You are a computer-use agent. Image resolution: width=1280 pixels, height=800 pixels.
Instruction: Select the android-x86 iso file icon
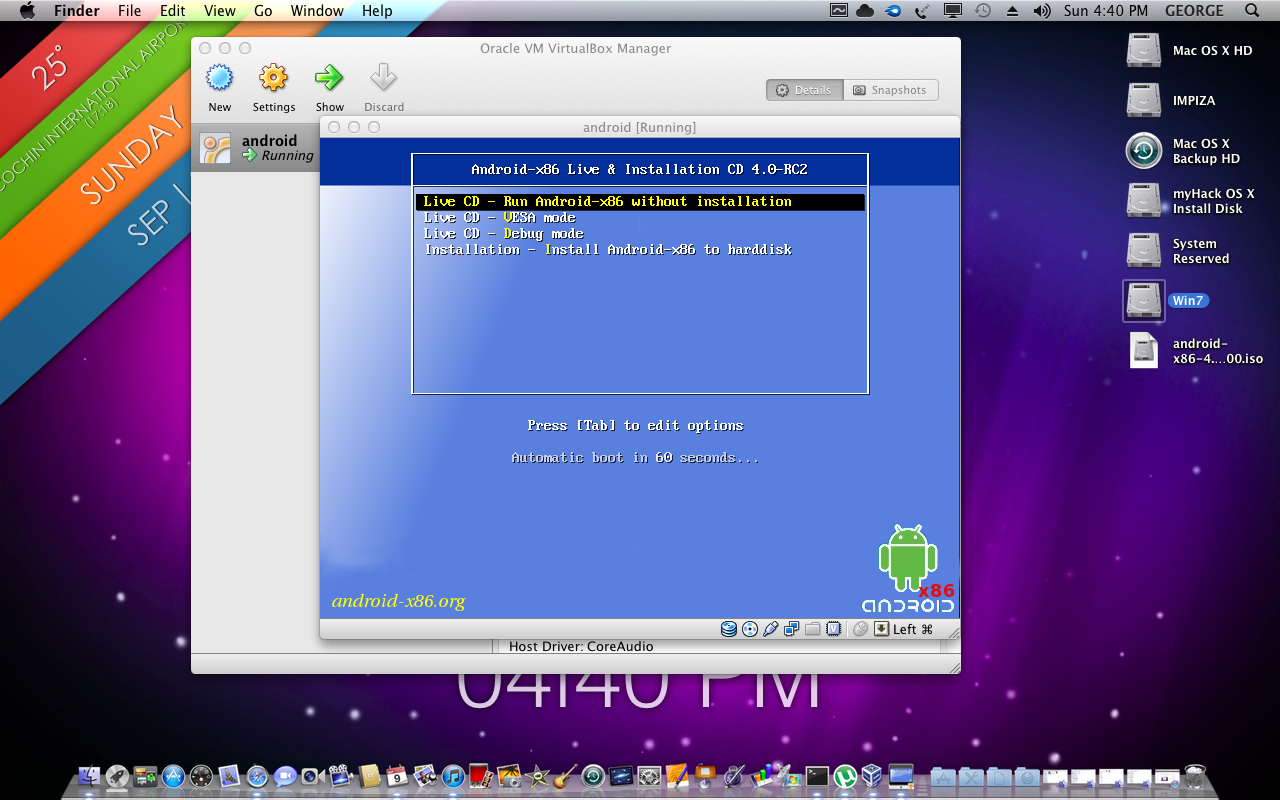point(1143,350)
